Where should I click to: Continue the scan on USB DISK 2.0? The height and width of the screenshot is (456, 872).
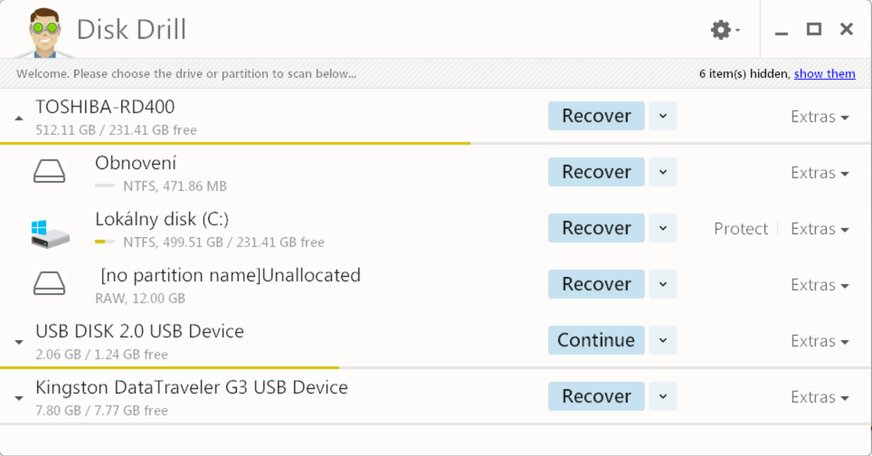click(x=596, y=340)
